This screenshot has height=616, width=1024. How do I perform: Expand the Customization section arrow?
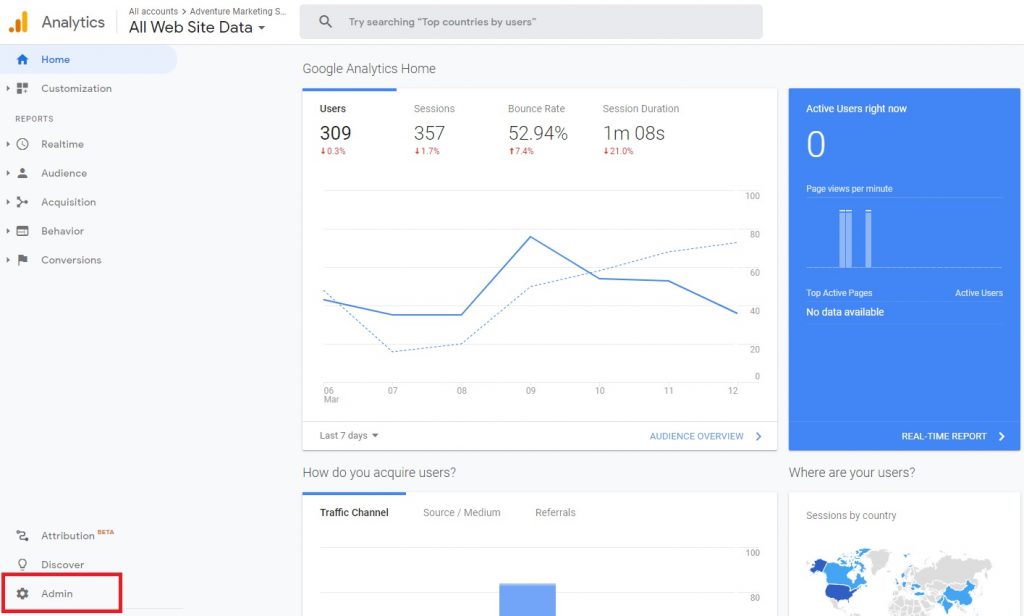pyautogui.click(x=8, y=88)
